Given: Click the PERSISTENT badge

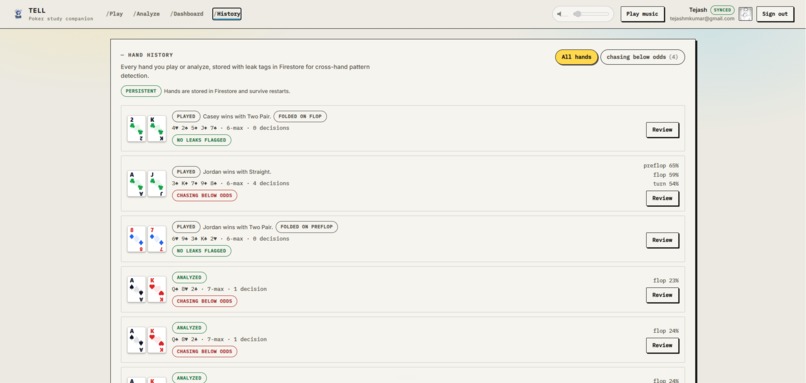Looking at the screenshot, I should (x=141, y=91).
